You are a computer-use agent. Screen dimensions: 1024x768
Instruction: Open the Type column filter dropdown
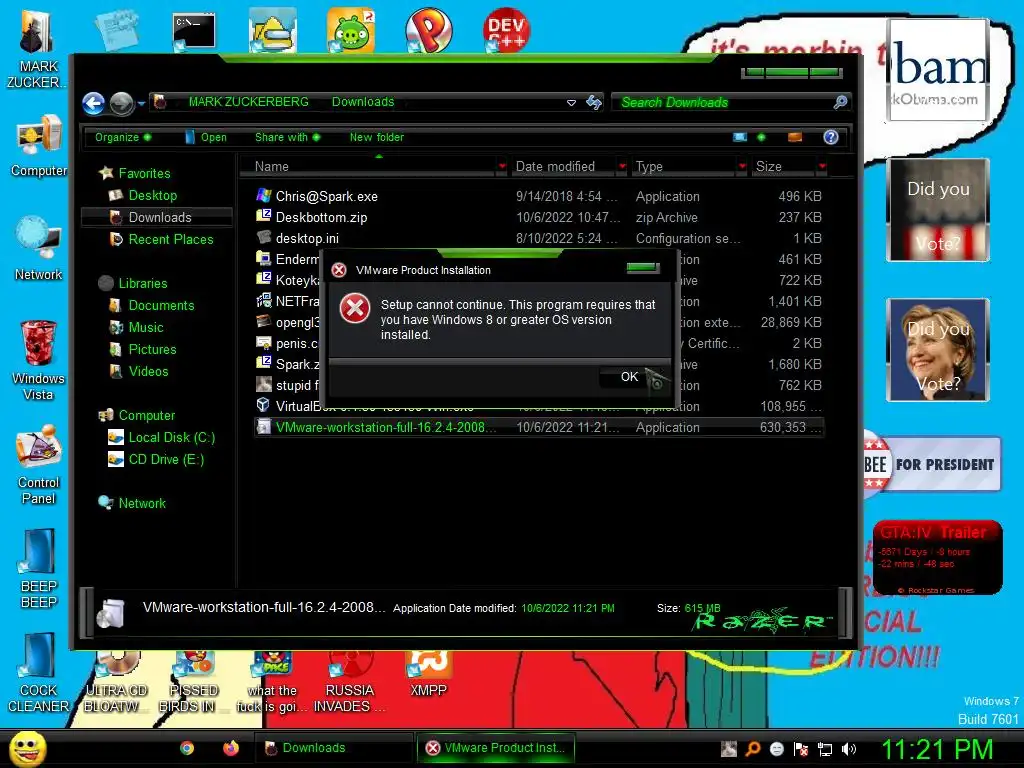click(x=742, y=167)
